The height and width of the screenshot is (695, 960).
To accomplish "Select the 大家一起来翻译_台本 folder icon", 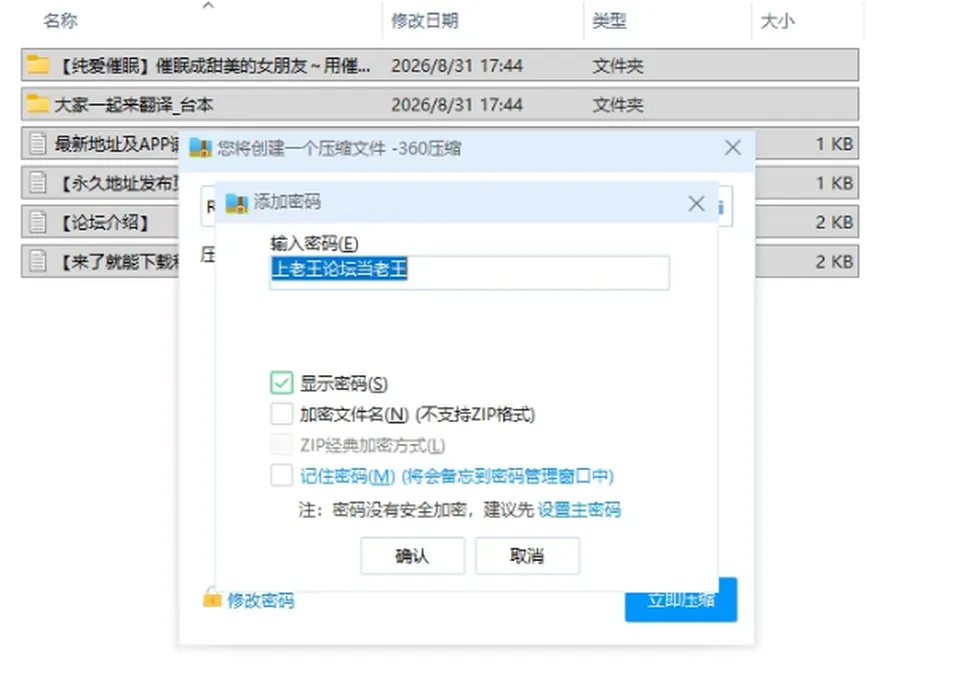I will click(x=37, y=103).
